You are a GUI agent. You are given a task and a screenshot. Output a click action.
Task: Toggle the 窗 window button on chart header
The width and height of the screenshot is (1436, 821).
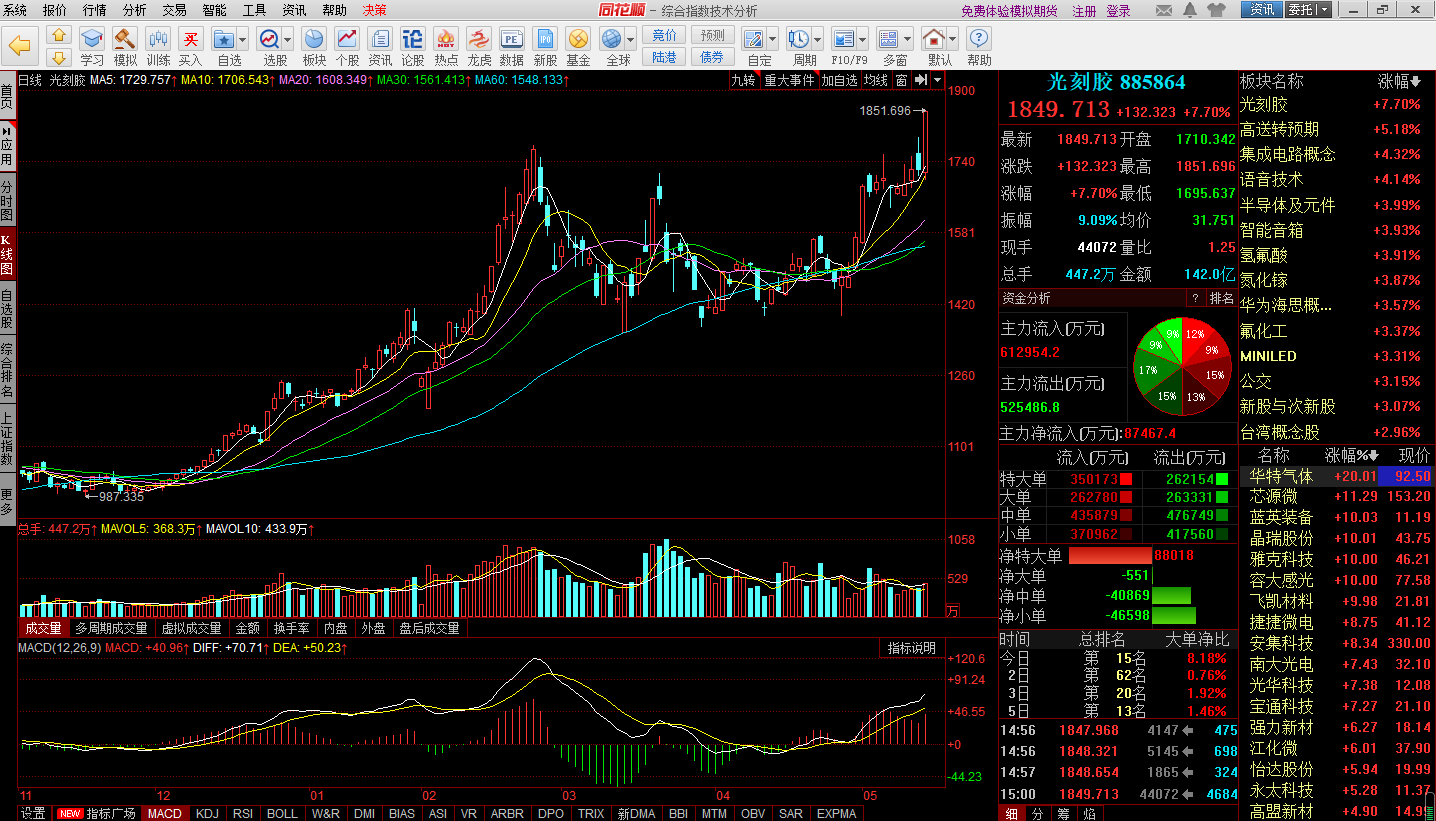(x=902, y=80)
